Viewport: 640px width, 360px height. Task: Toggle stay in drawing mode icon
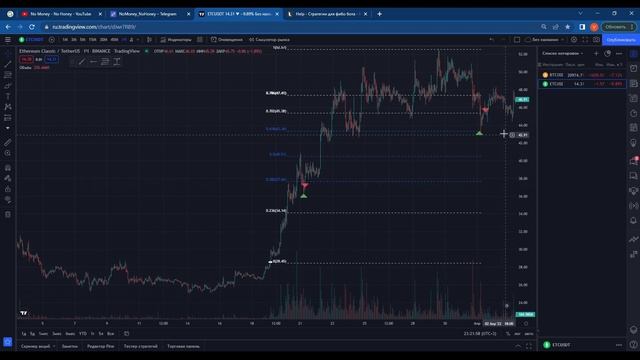[x=8, y=178]
